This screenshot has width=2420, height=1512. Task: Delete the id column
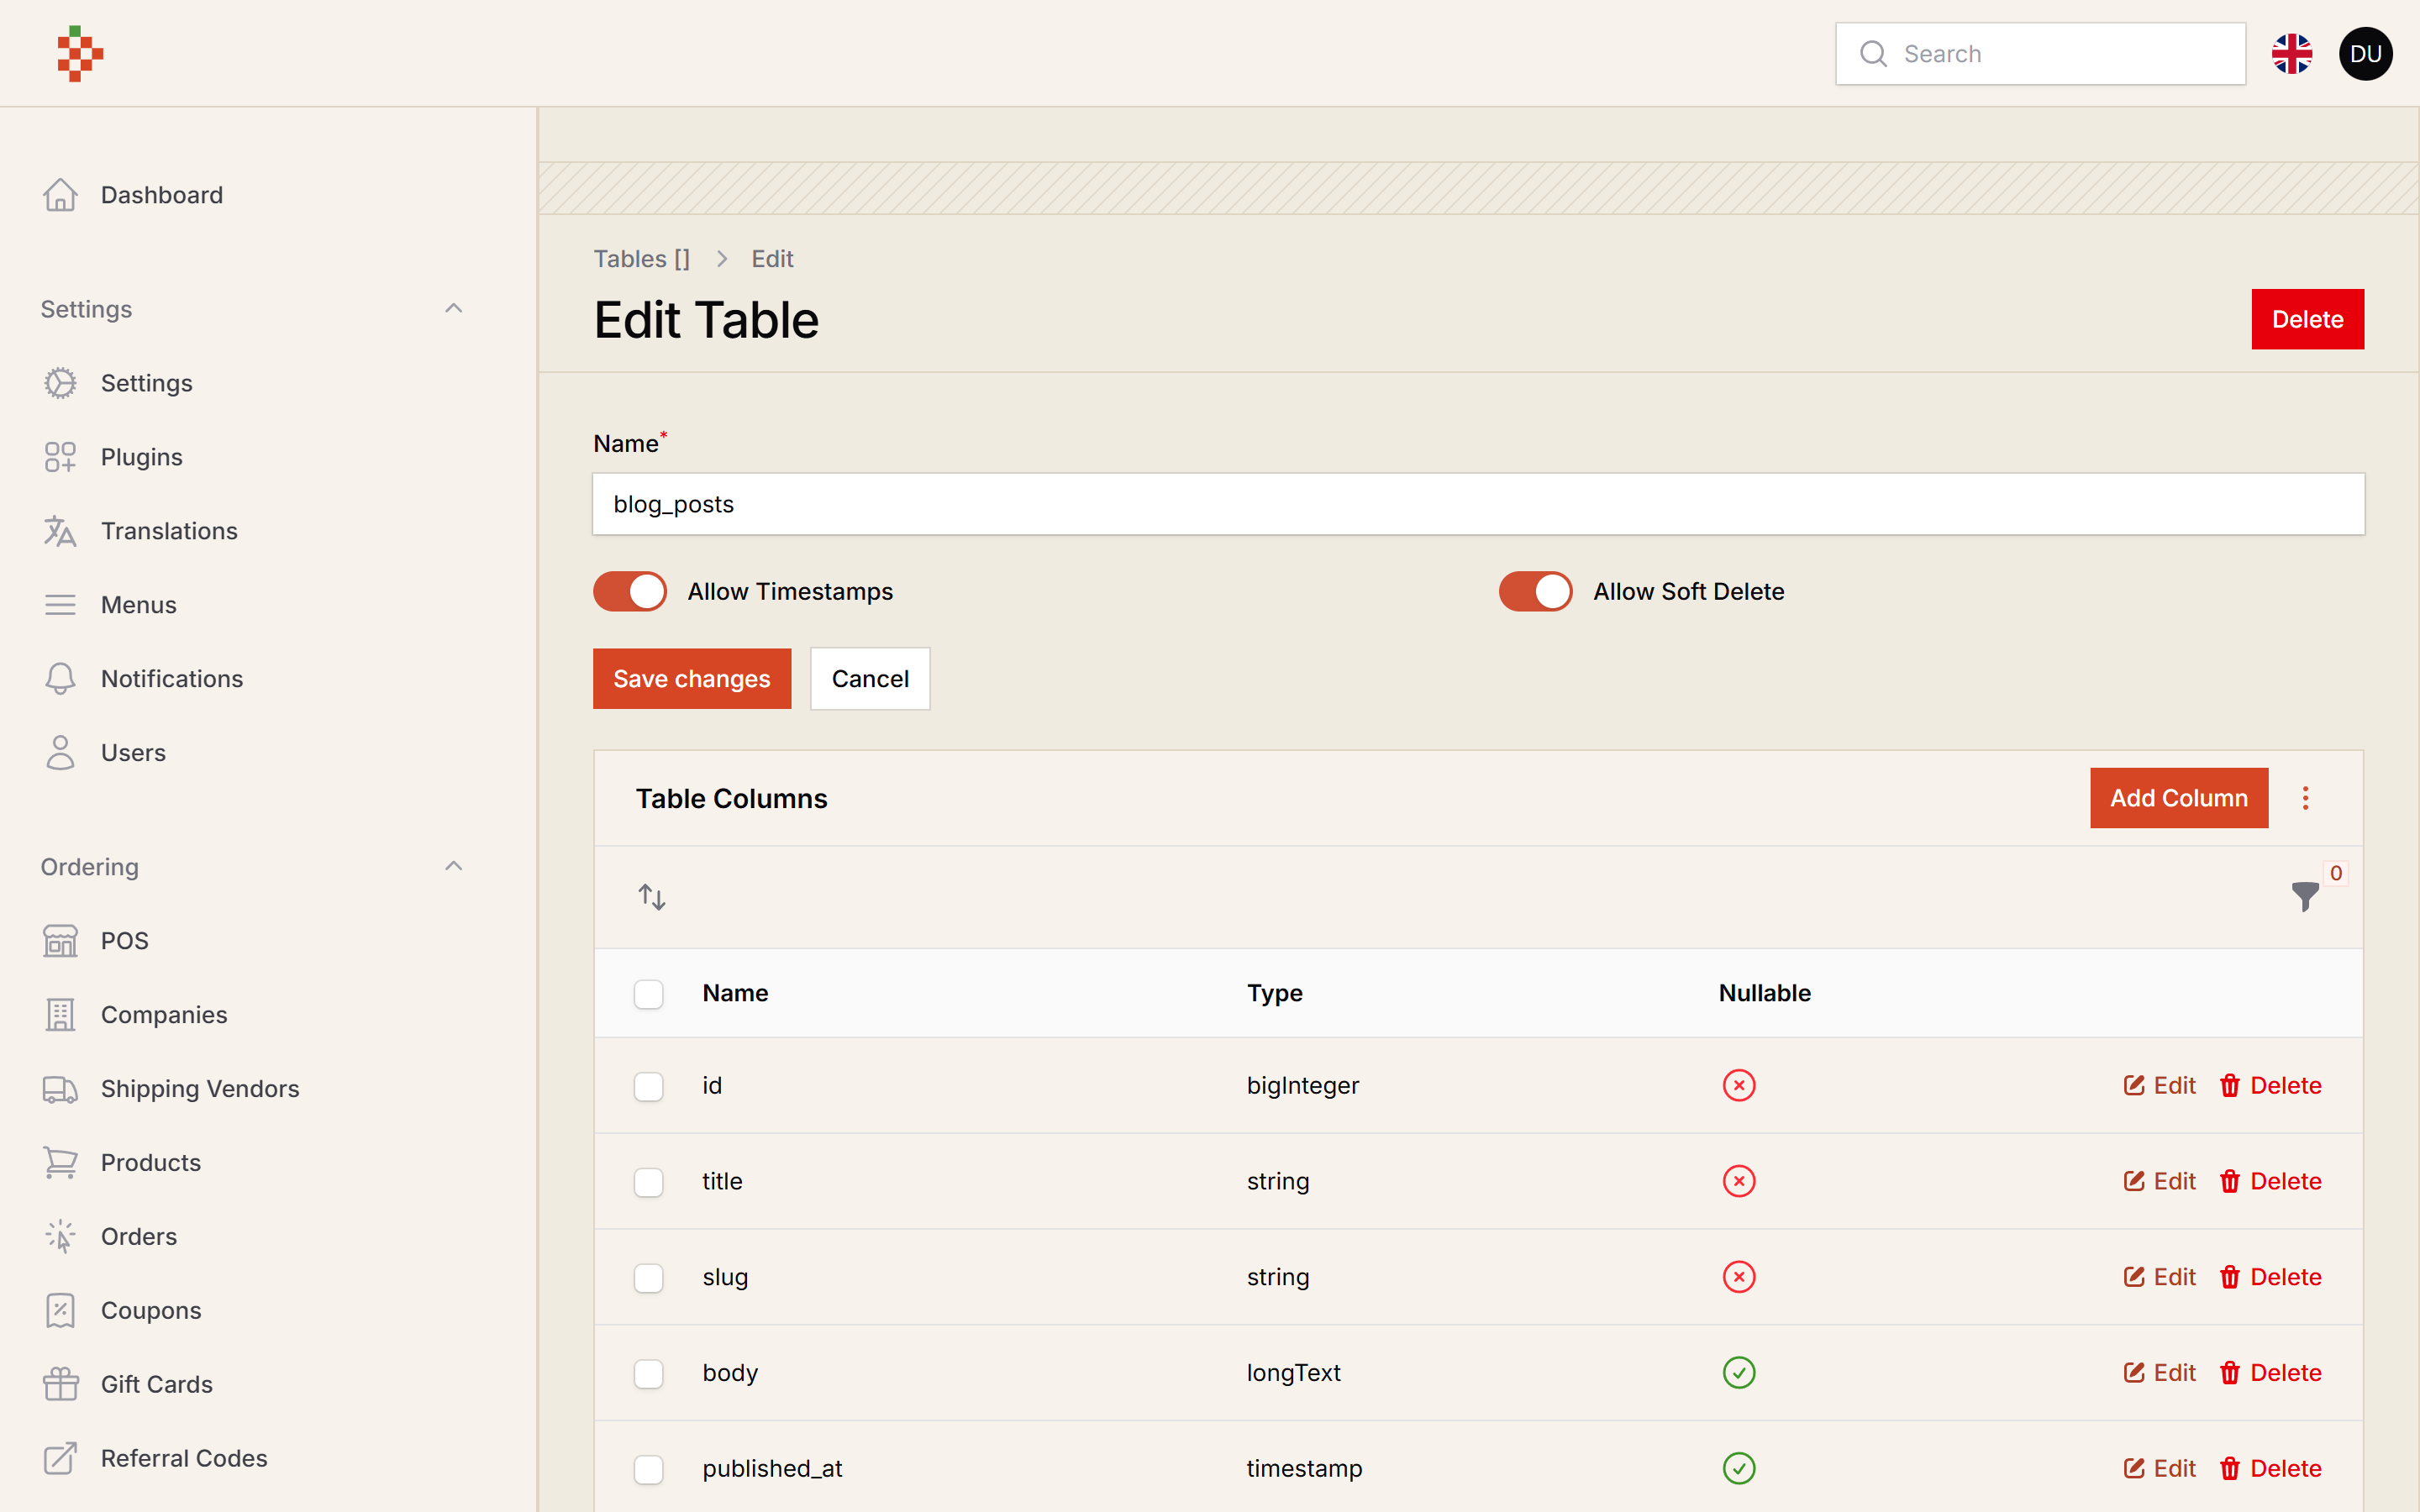pos(2270,1085)
